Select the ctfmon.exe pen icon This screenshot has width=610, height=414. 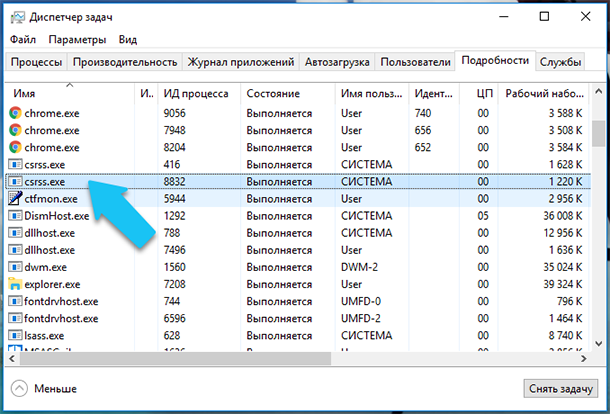click(x=15, y=199)
